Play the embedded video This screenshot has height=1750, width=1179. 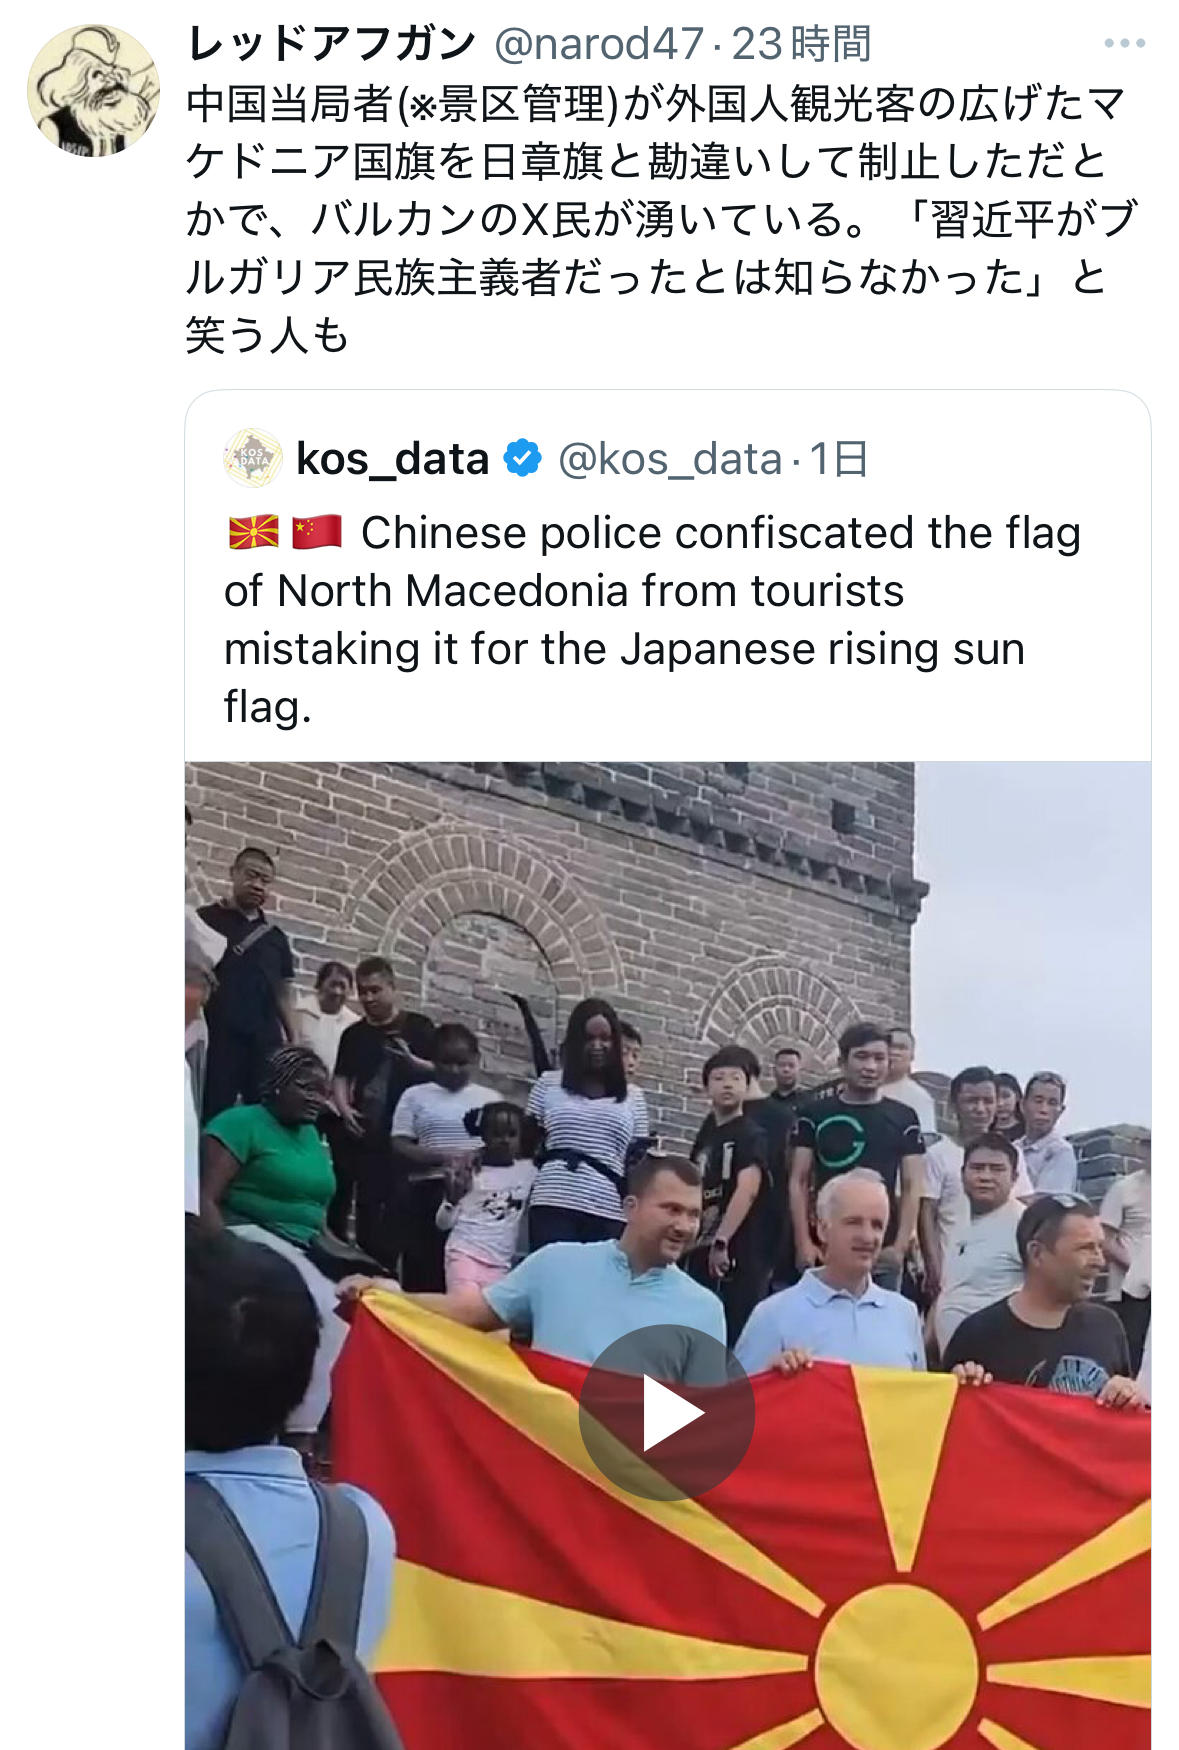667,1412
